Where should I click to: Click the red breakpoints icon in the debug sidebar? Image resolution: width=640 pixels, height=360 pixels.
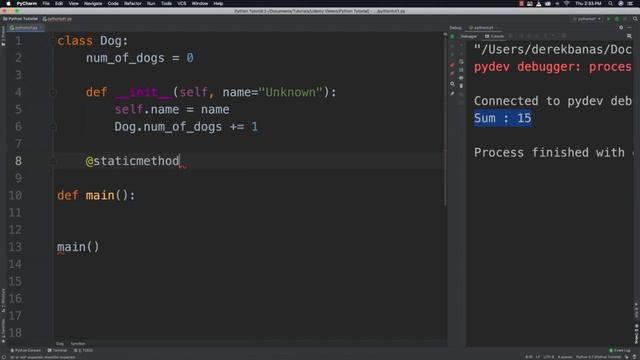tap(452, 65)
